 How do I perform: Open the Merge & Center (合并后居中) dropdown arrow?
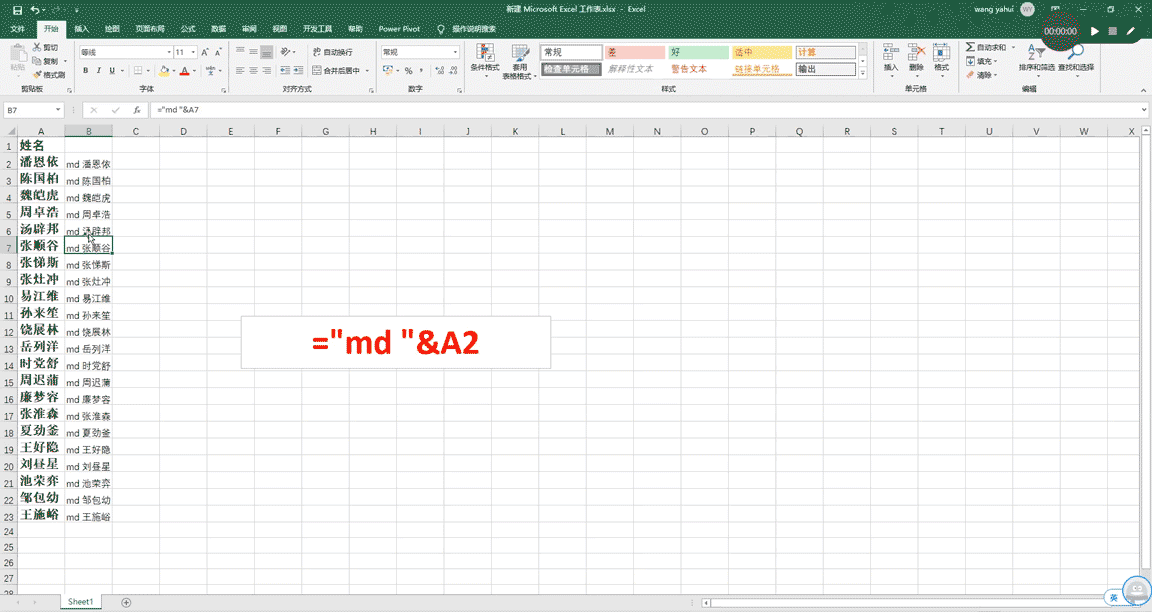click(367, 71)
